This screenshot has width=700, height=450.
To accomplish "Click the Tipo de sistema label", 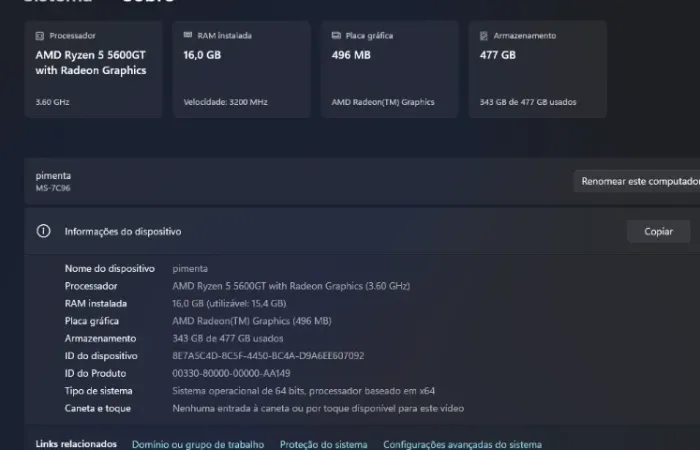I will pyautogui.click(x=99, y=391).
